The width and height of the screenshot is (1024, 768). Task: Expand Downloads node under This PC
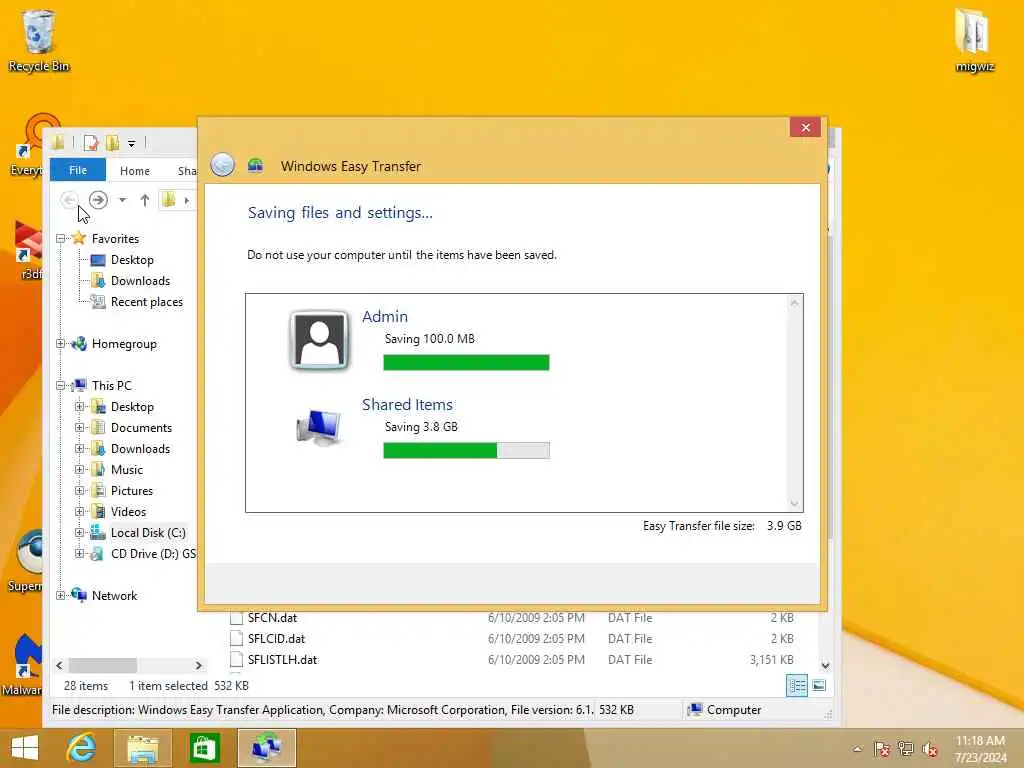coord(80,449)
